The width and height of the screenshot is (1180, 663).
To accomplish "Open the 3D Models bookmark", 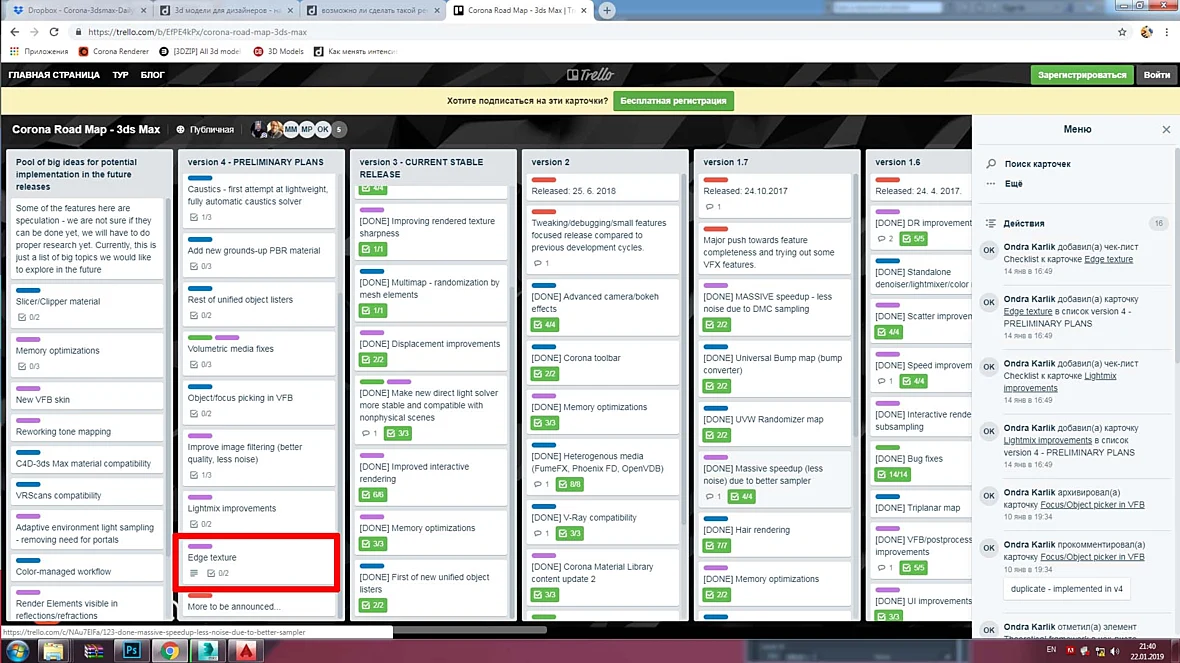I will coord(278,51).
